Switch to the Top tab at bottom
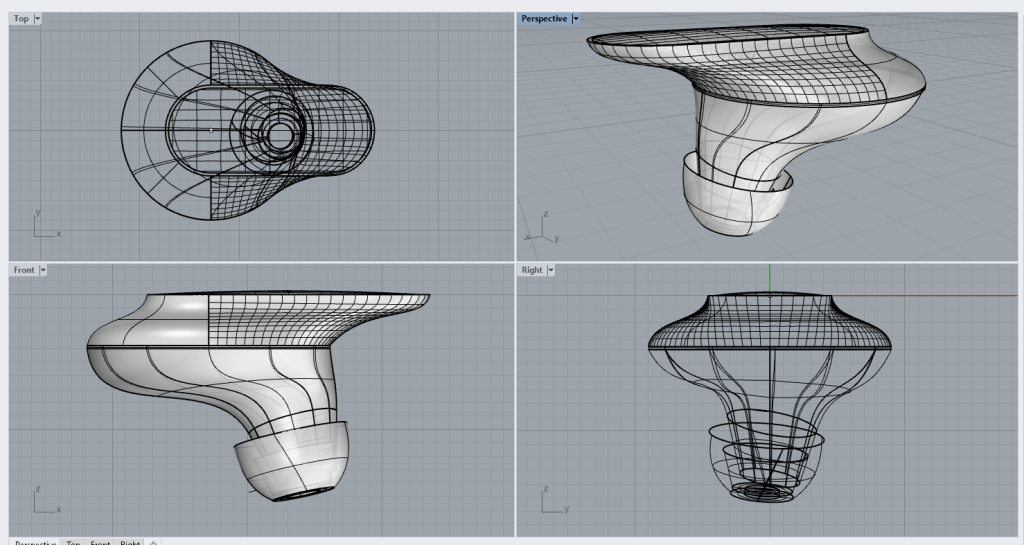This screenshot has width=1024, height=545. tap(73, 542)
